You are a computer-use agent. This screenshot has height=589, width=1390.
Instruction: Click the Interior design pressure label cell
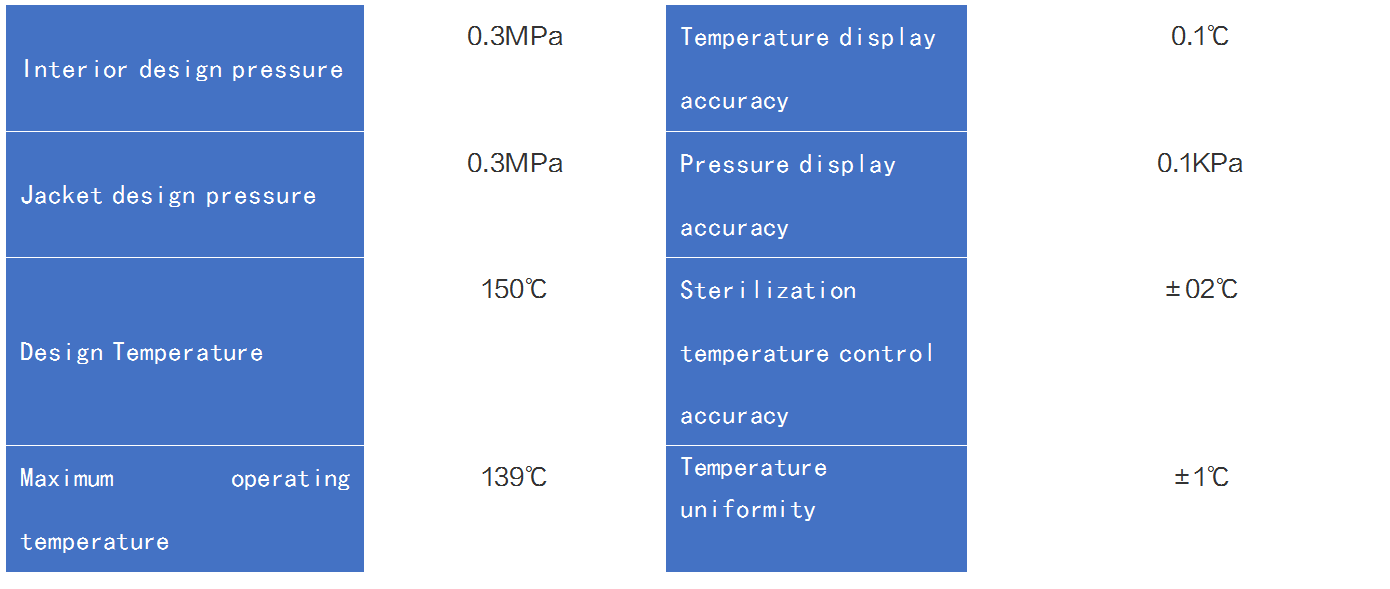pos(183,70)
